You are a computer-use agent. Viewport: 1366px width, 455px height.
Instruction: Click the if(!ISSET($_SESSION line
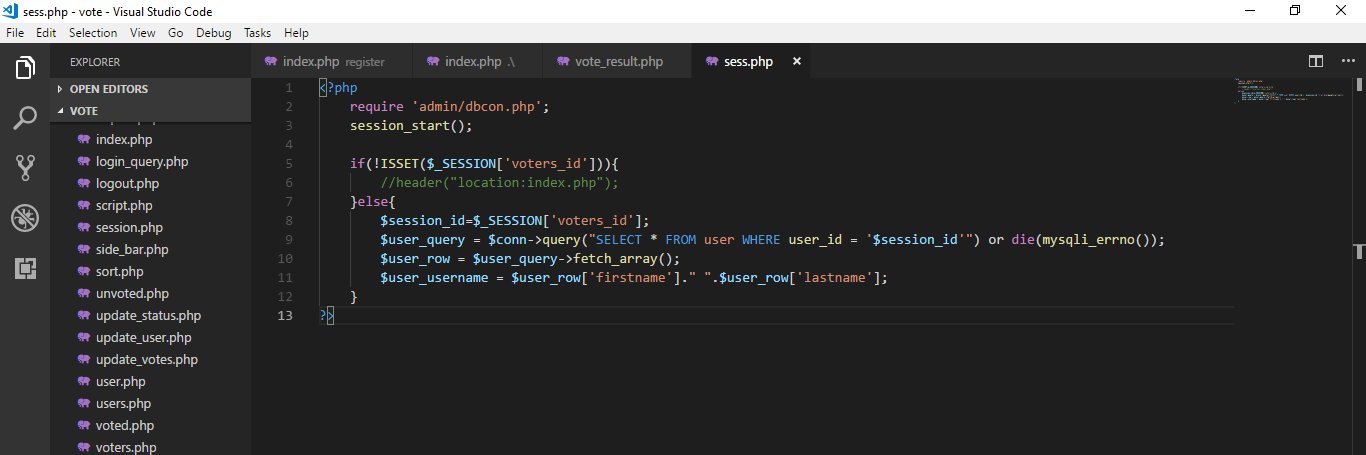[x=485, y=164]
